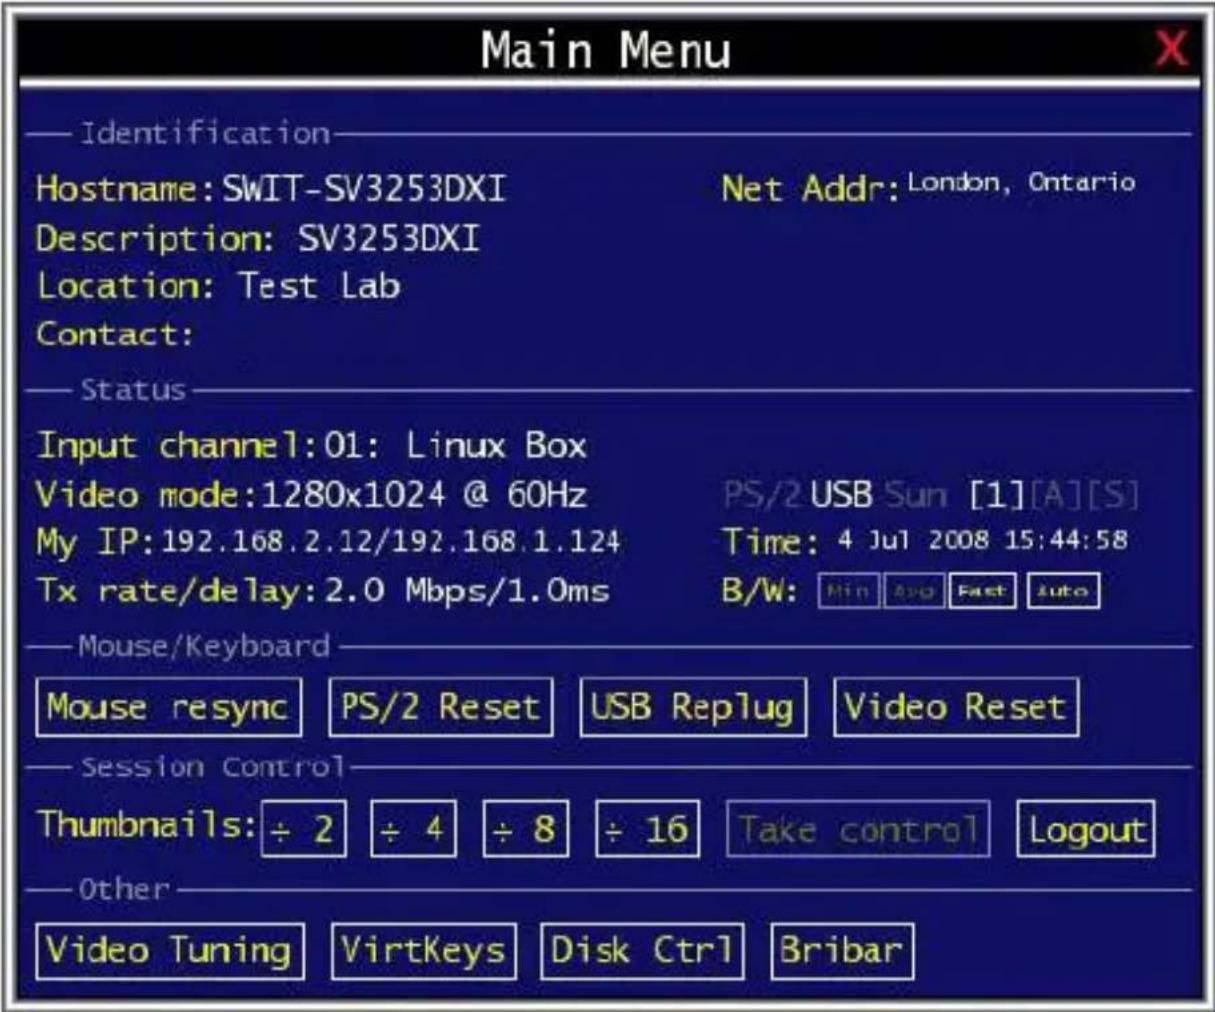The width and height of the screenshot is (1215, 1012).
Task: Click the Main Menu title
Action: coord(606,50)
